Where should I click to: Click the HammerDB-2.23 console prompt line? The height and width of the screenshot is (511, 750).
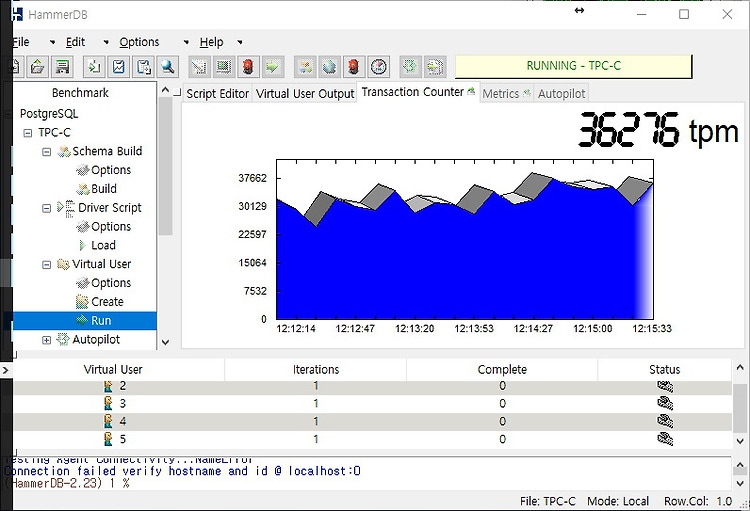click(67, 483)
